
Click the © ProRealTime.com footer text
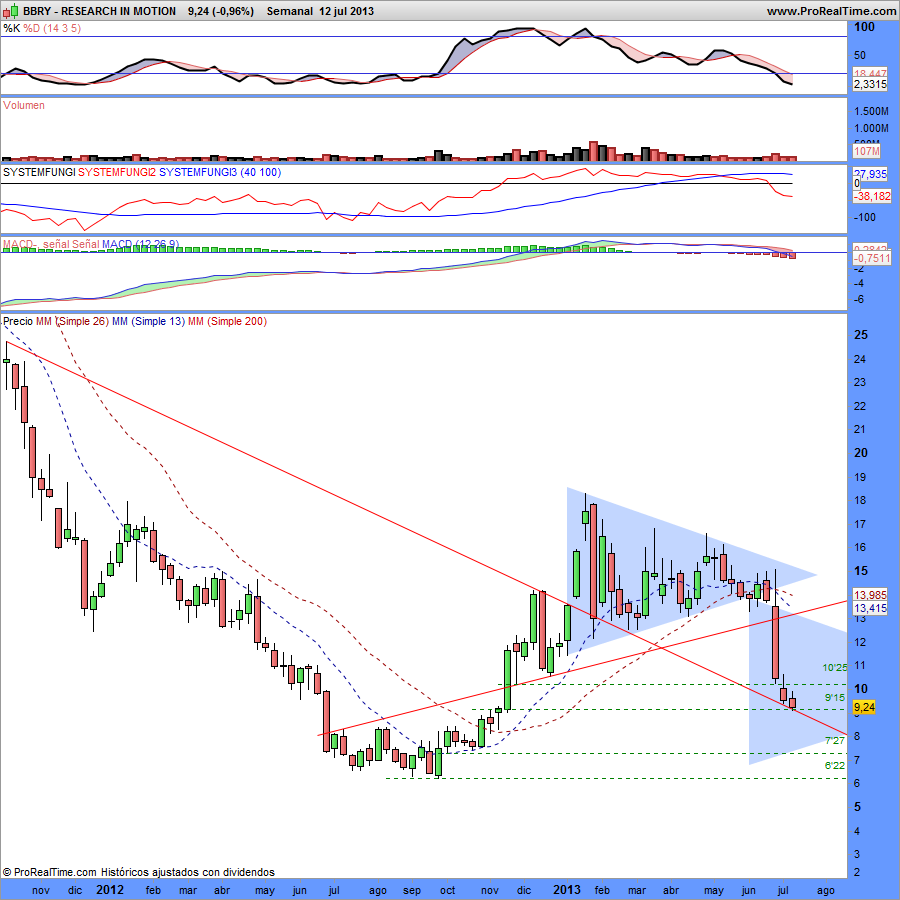click(x=50, y=872)
